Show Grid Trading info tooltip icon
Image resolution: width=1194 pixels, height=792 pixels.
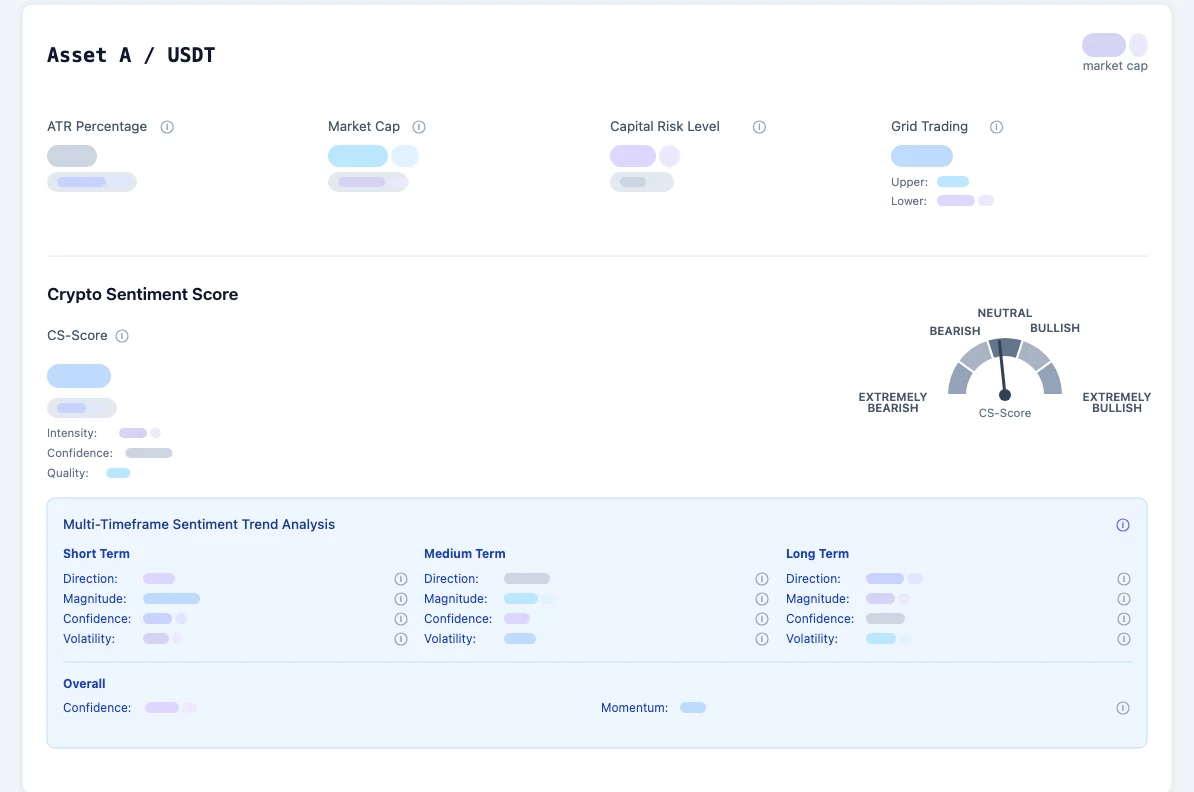pyautogui.click(x=996, y=127)
